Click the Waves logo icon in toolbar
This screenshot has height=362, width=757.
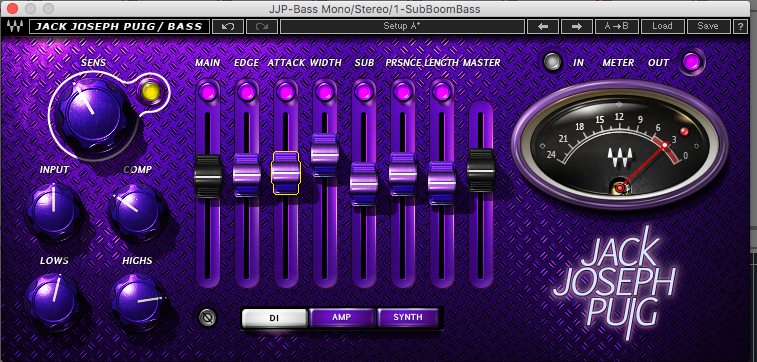point(14,26)
